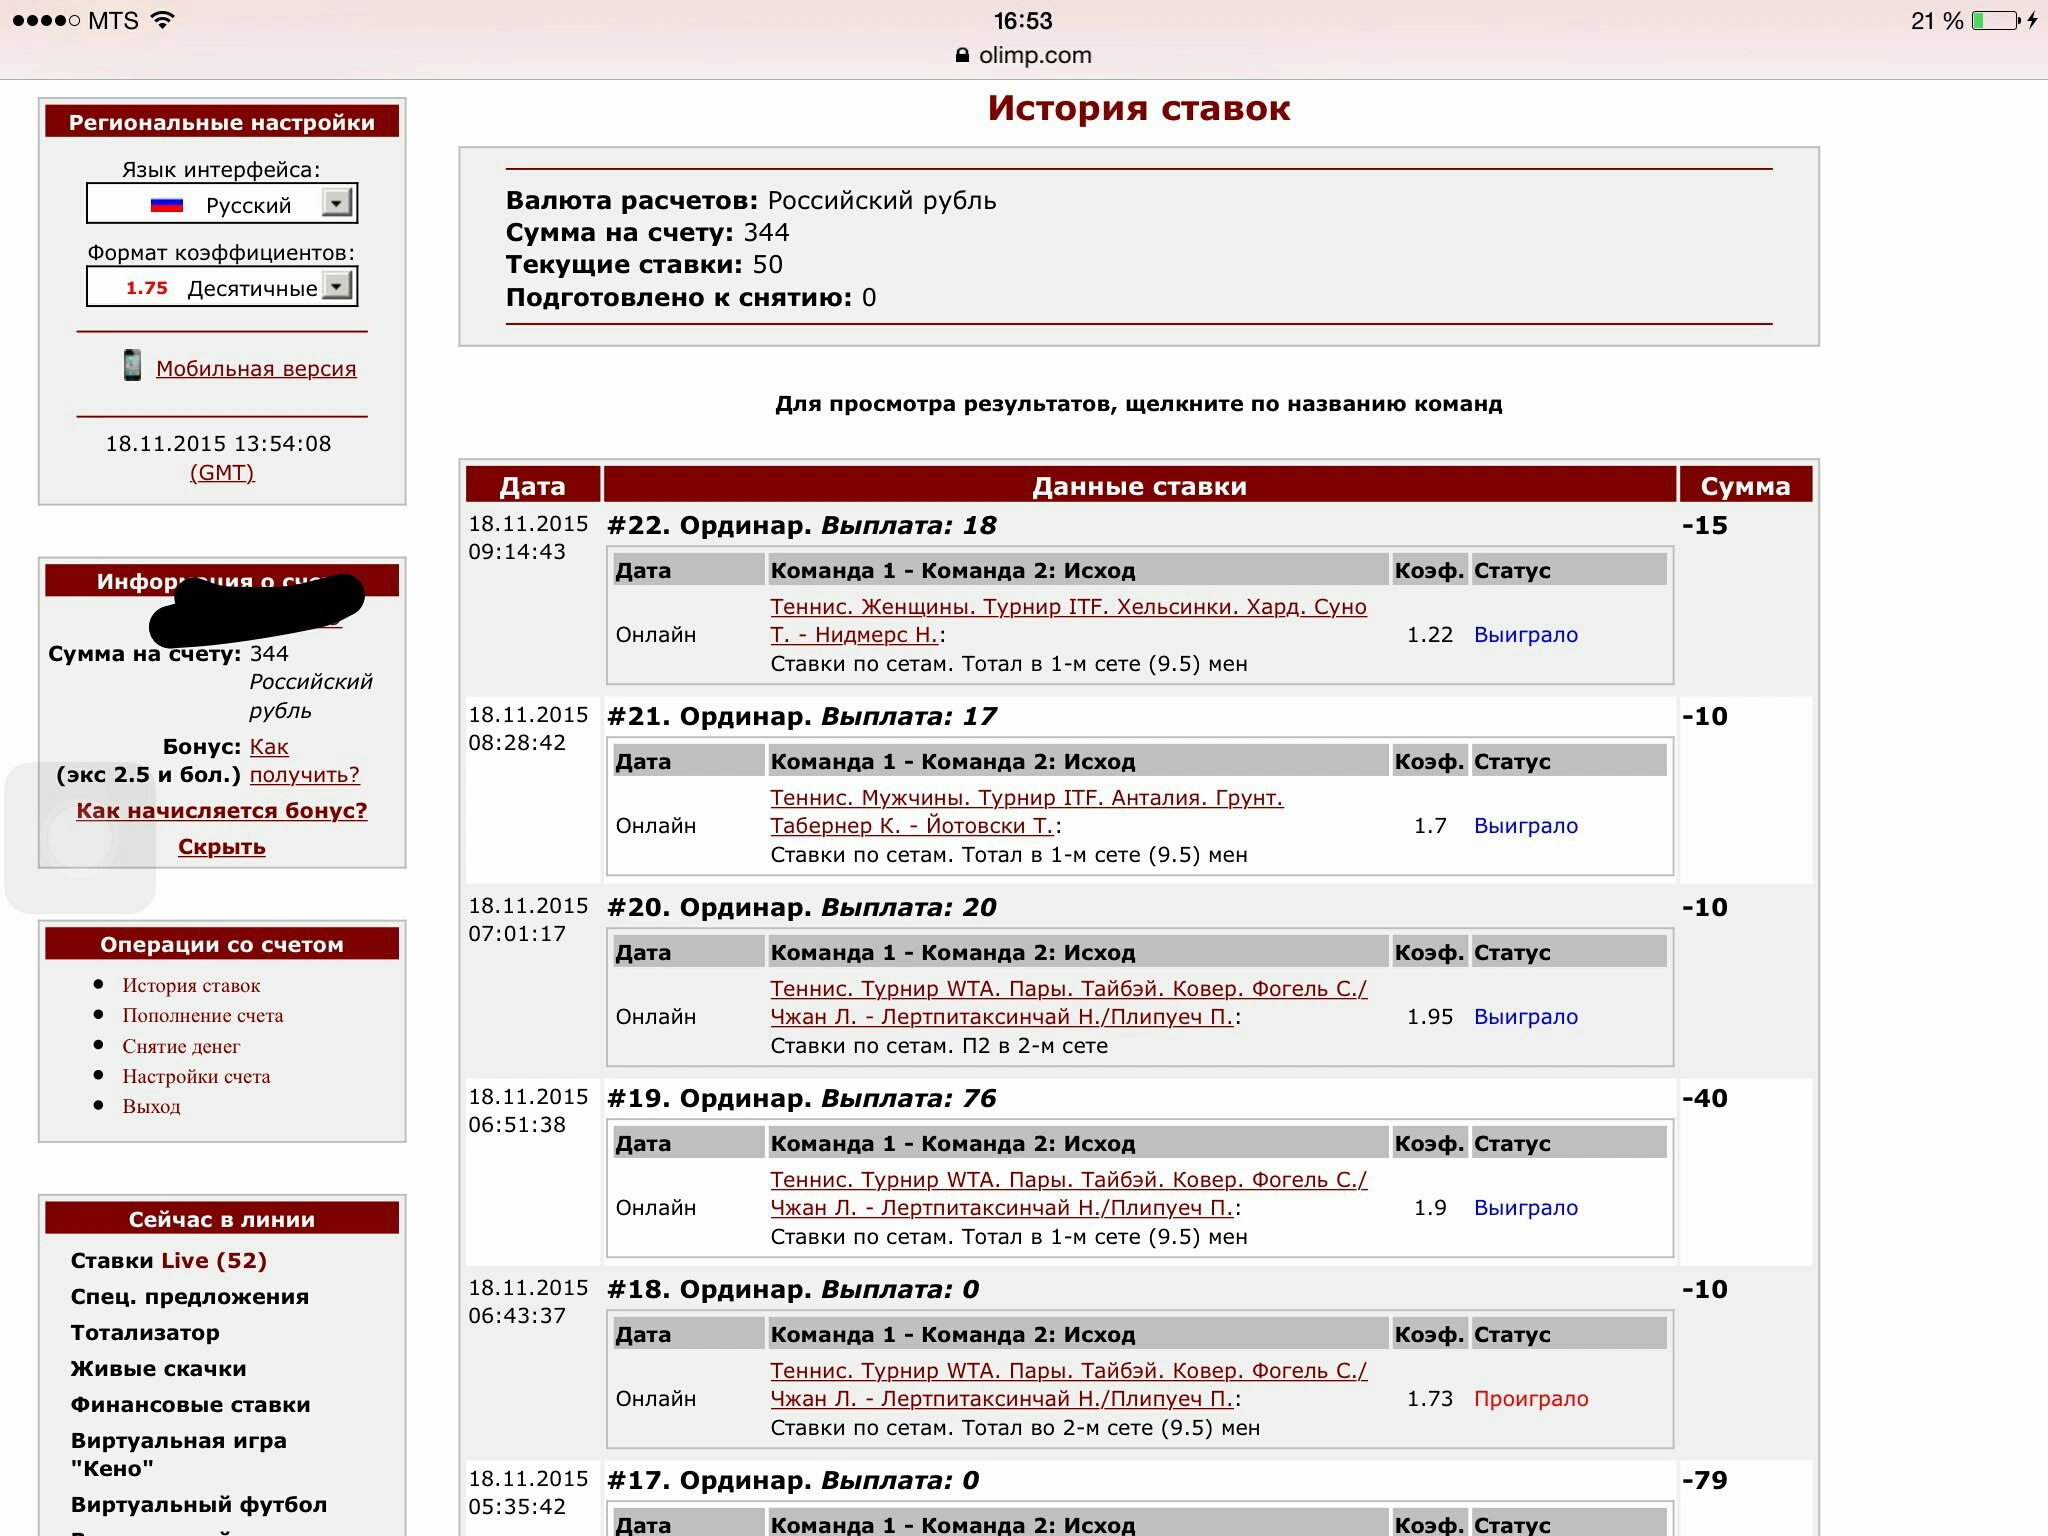Select bet heading #19. Ординар. Выплата: 76

[802, 1098]
